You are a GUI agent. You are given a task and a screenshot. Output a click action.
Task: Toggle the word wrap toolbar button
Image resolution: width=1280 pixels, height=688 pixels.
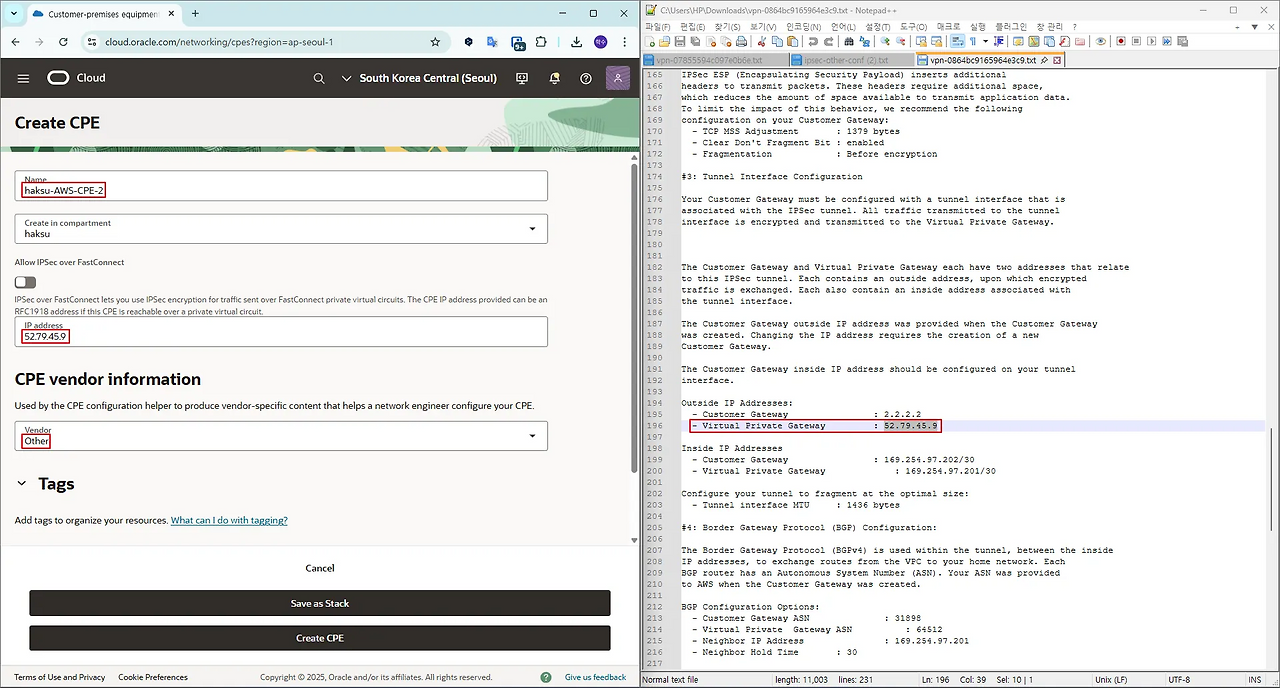[957, 41]
